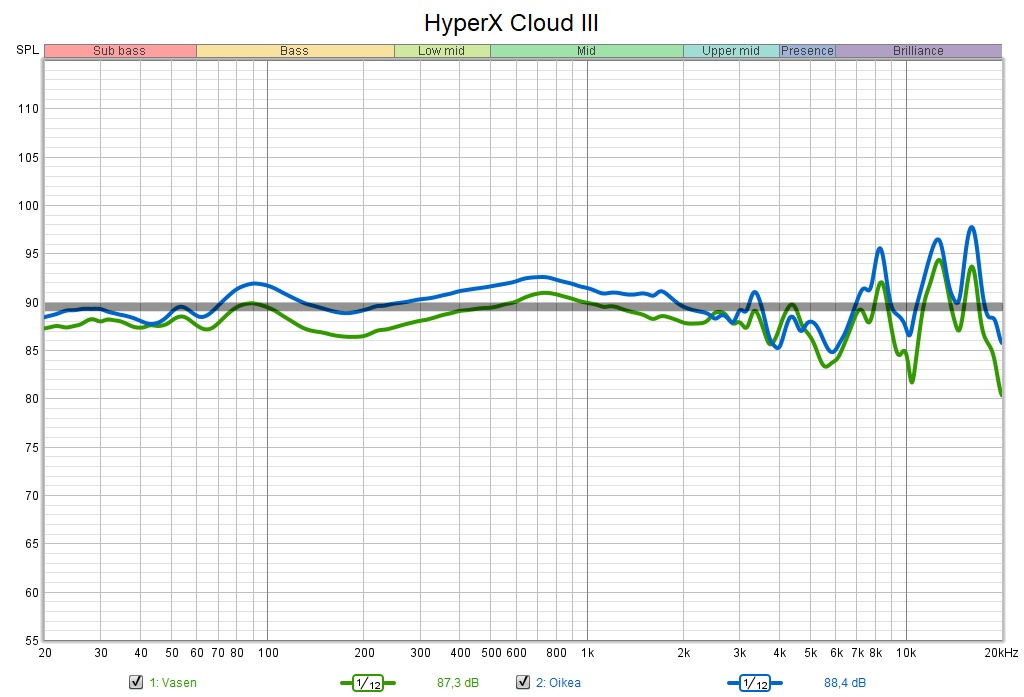This screenshot has width=1024, height=697.
Task: Click the 75 value on SPL axis
Action: pos(32,447)
